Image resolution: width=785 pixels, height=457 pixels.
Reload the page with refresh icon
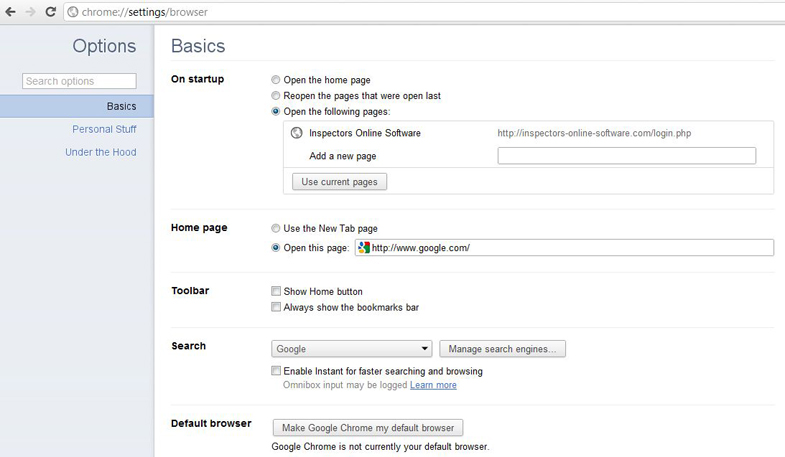tap(50, 12)
